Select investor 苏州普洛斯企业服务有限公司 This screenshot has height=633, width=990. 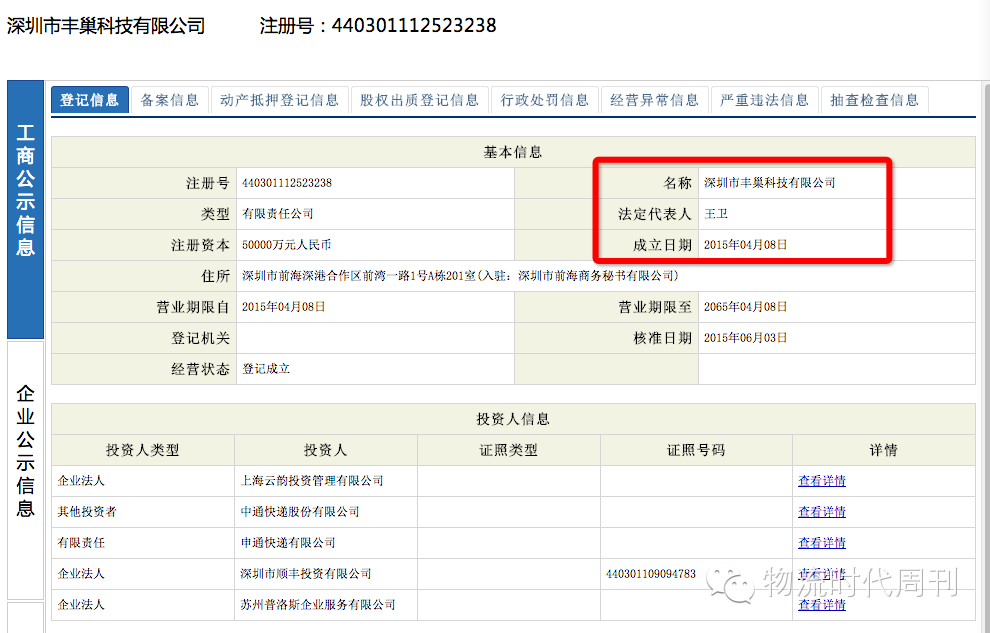318,605
